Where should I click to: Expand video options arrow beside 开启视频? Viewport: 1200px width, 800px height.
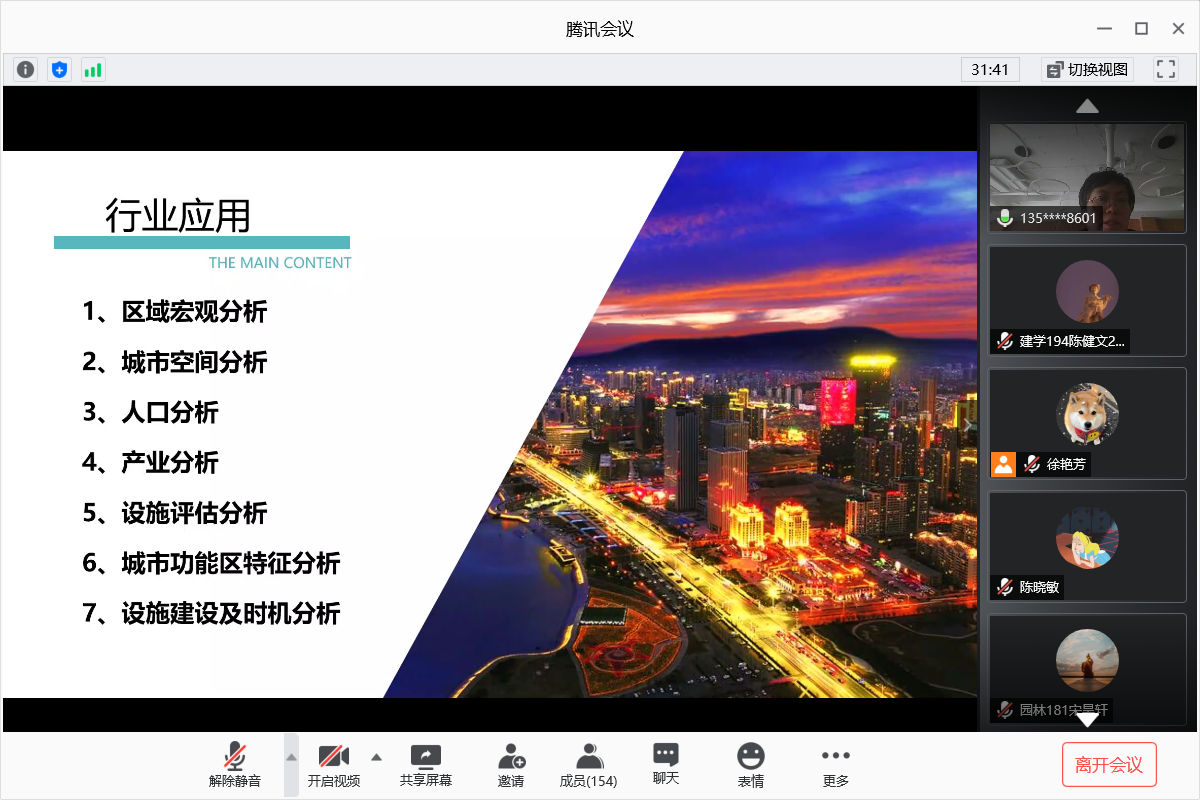tap(377, 756)
